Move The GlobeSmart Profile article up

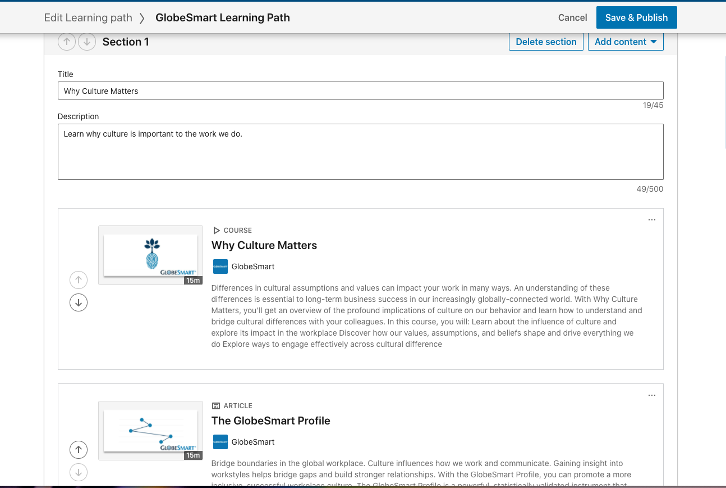coord(79,450)
